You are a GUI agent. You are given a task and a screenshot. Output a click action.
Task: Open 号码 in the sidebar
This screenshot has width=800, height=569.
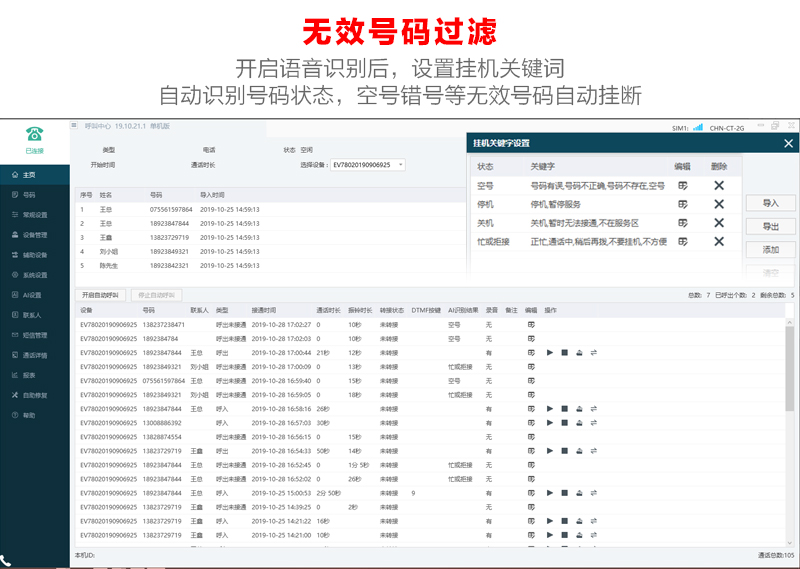tap(29, 195)
